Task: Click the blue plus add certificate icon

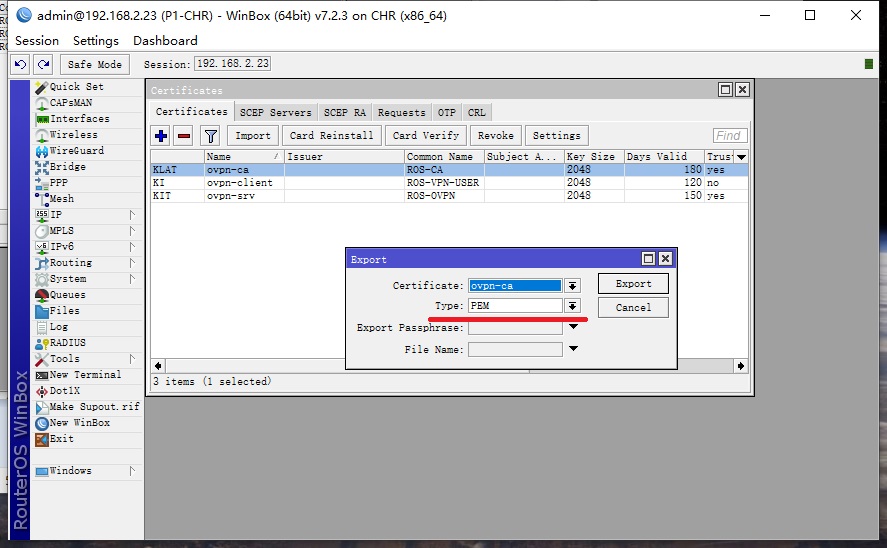Action: 161,136
